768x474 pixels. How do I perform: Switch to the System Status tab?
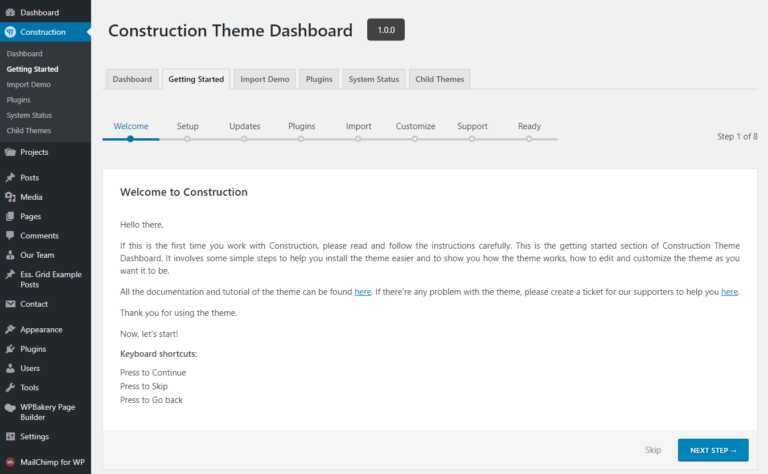(374, 79)
